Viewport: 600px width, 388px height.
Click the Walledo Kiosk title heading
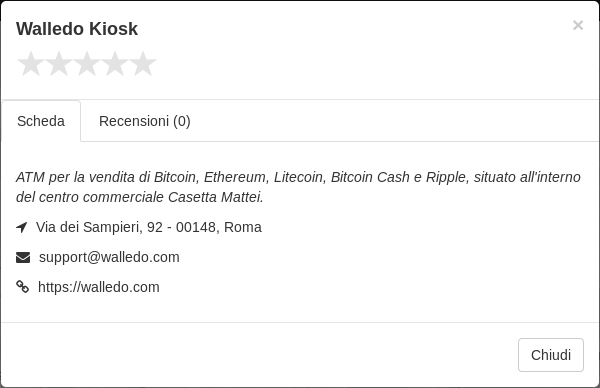(x=77, y=29)
